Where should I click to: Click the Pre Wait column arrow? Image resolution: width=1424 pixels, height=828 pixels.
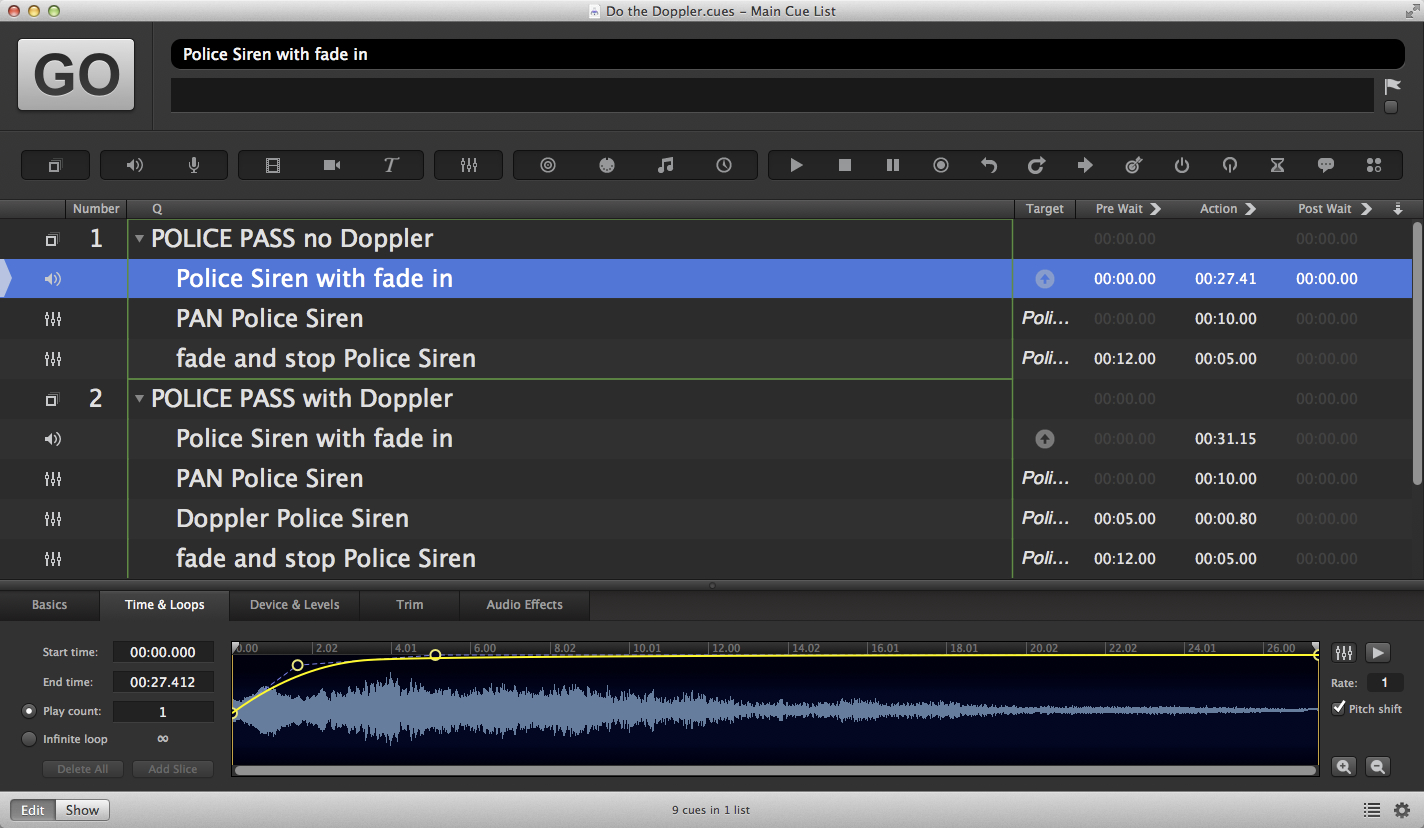pos(1156,209)
